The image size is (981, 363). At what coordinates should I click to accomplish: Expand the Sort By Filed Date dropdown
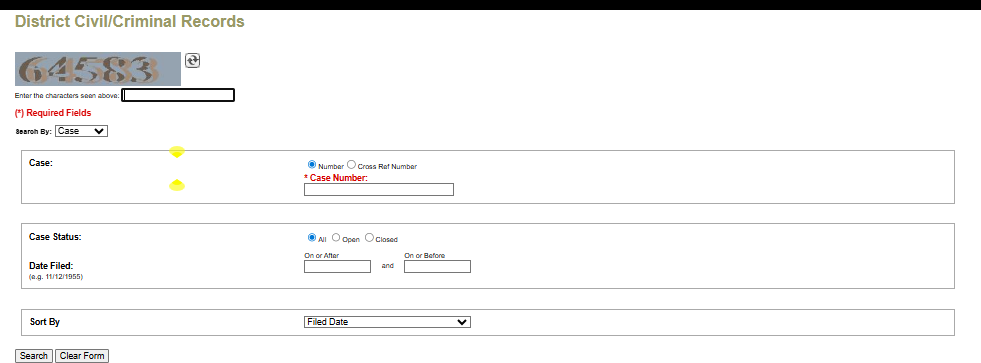click(387, 322)
